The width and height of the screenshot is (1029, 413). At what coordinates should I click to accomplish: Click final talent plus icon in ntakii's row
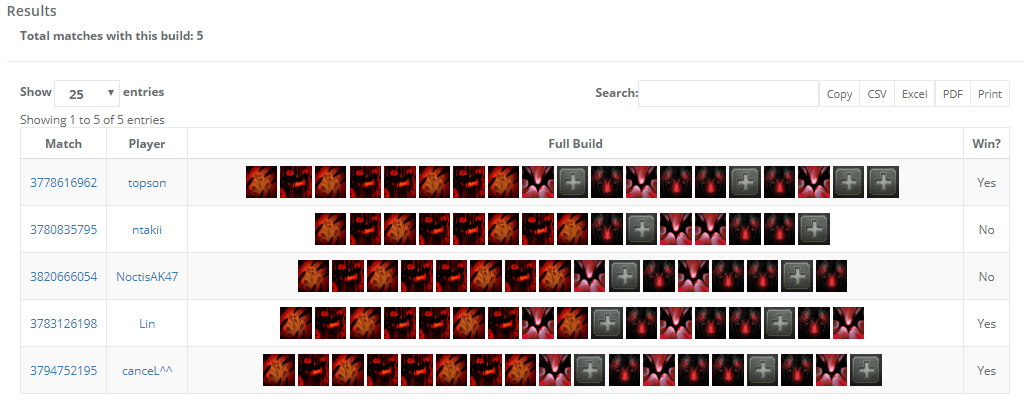click(x=814, y=229)
